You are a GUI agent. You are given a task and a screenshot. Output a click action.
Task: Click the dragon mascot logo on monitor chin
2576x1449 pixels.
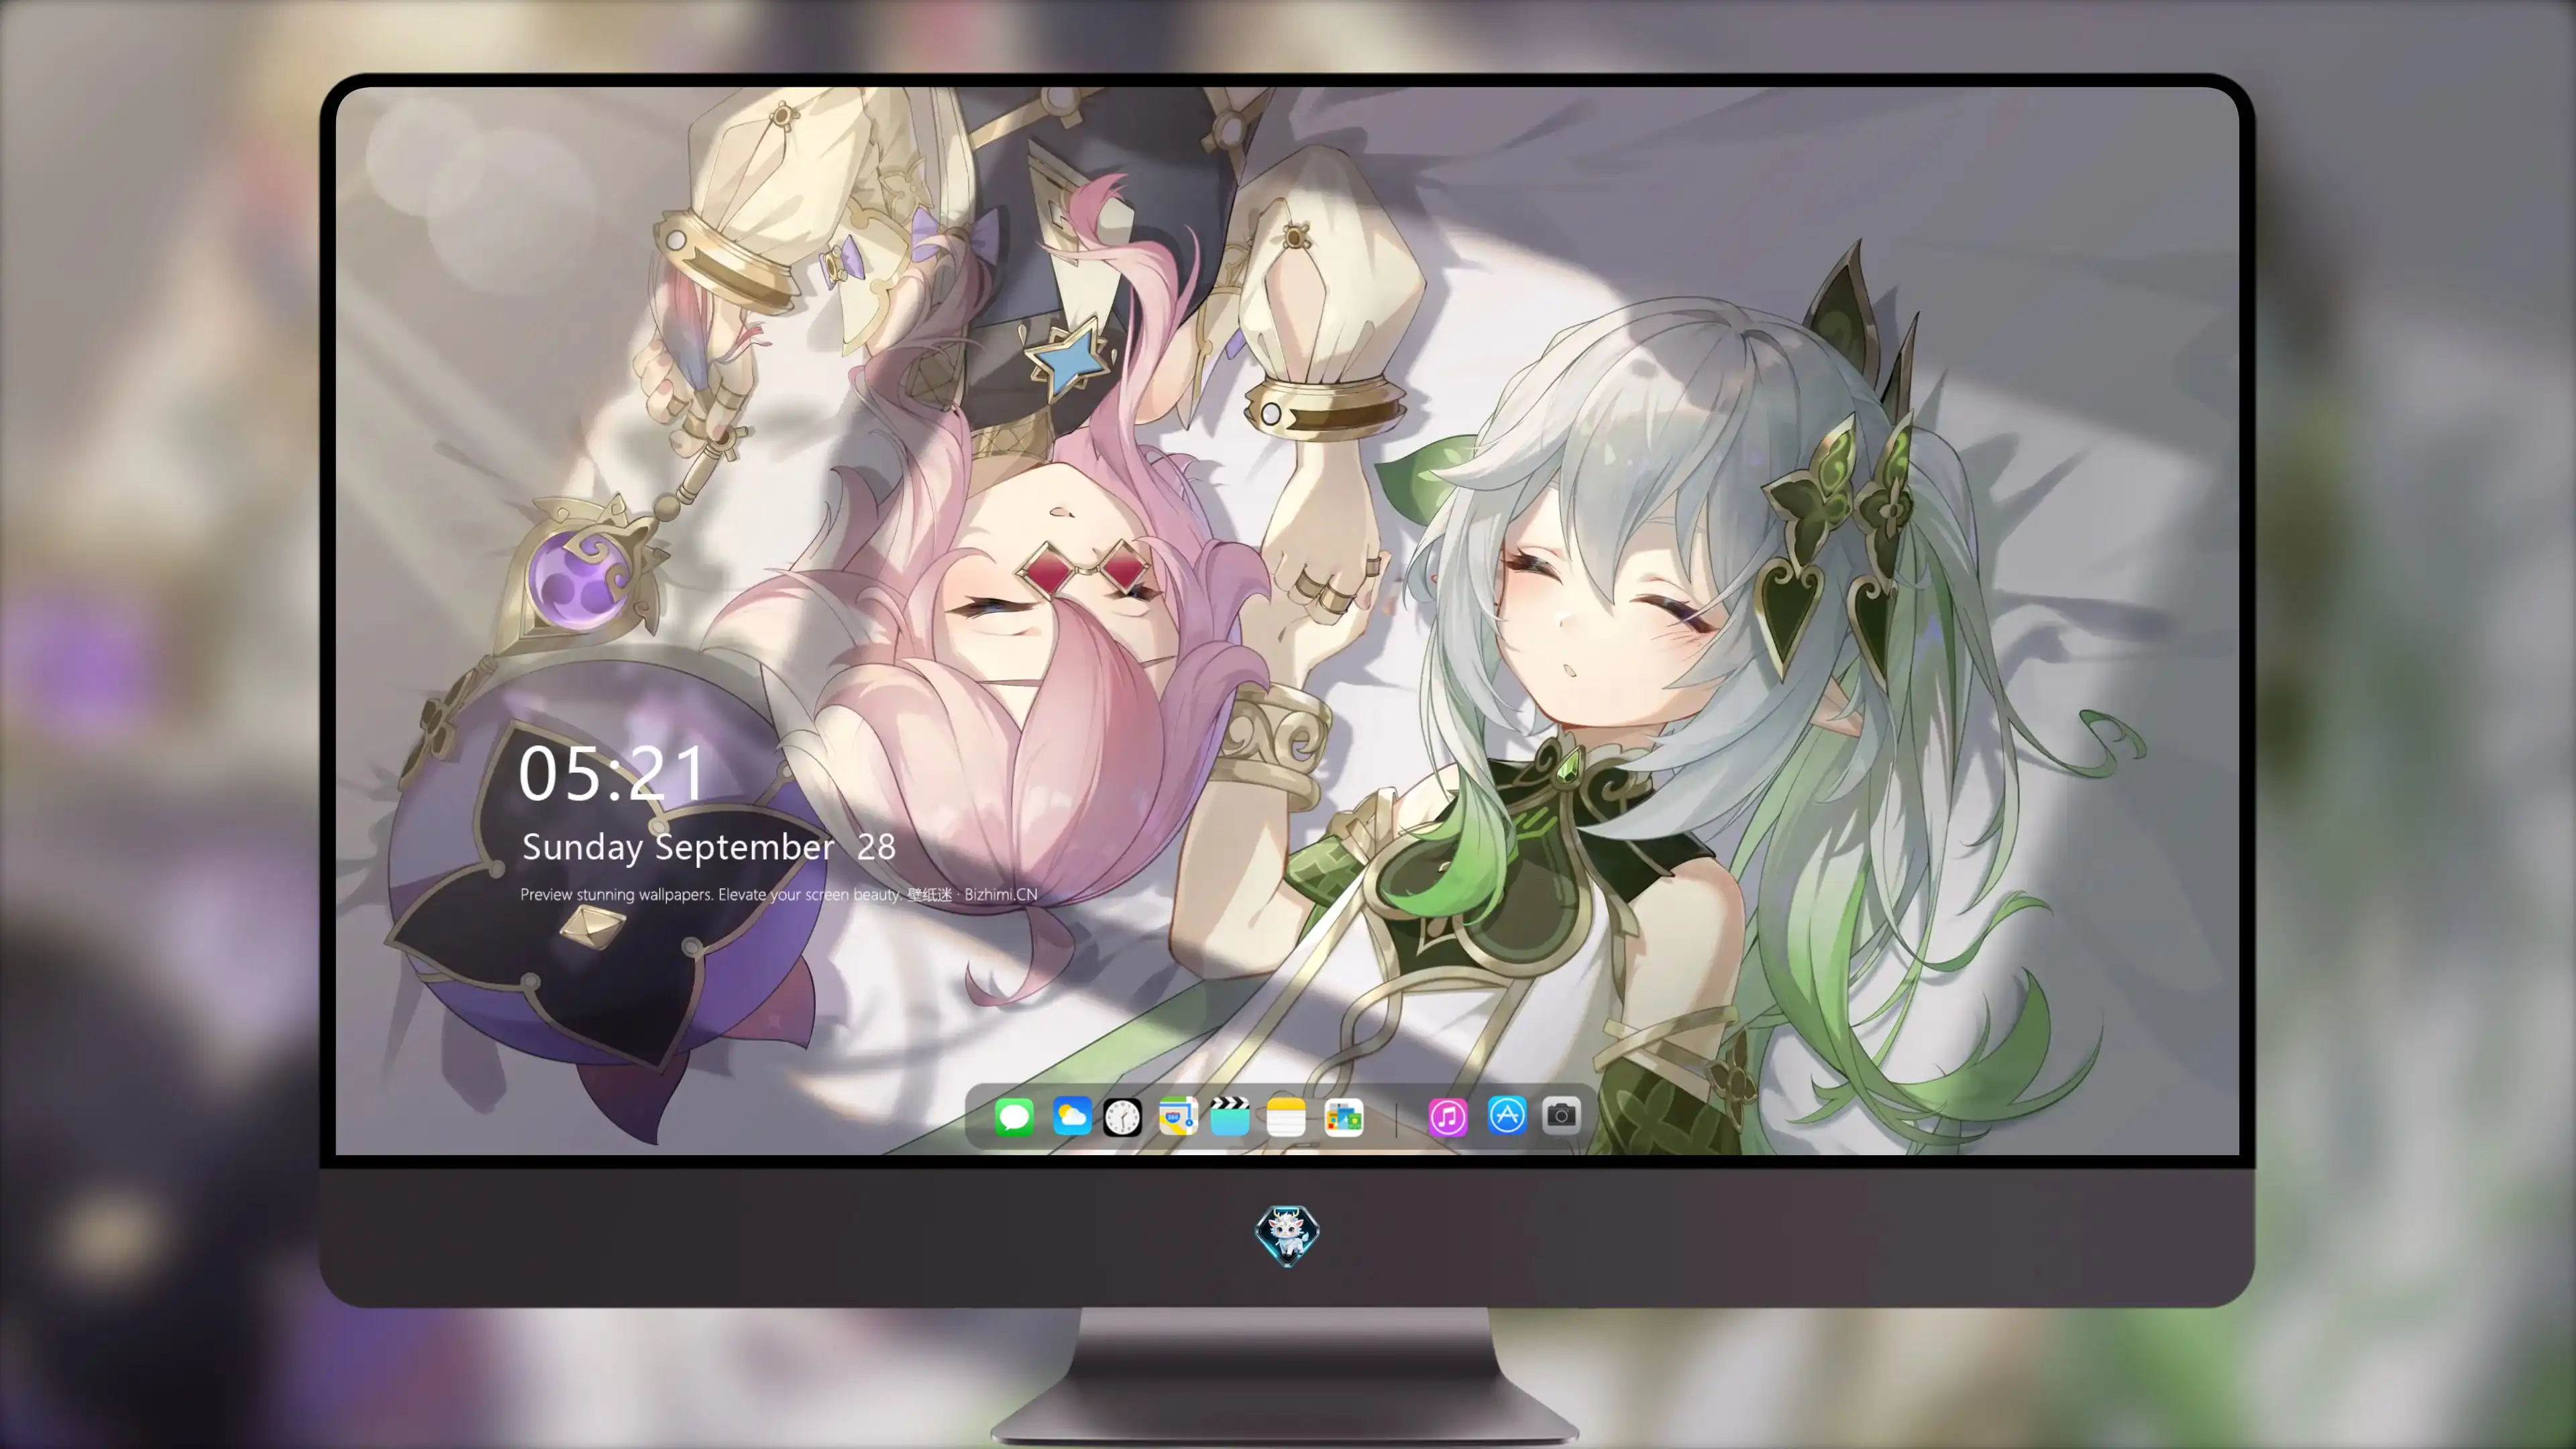click(x=1287, y=1235)
